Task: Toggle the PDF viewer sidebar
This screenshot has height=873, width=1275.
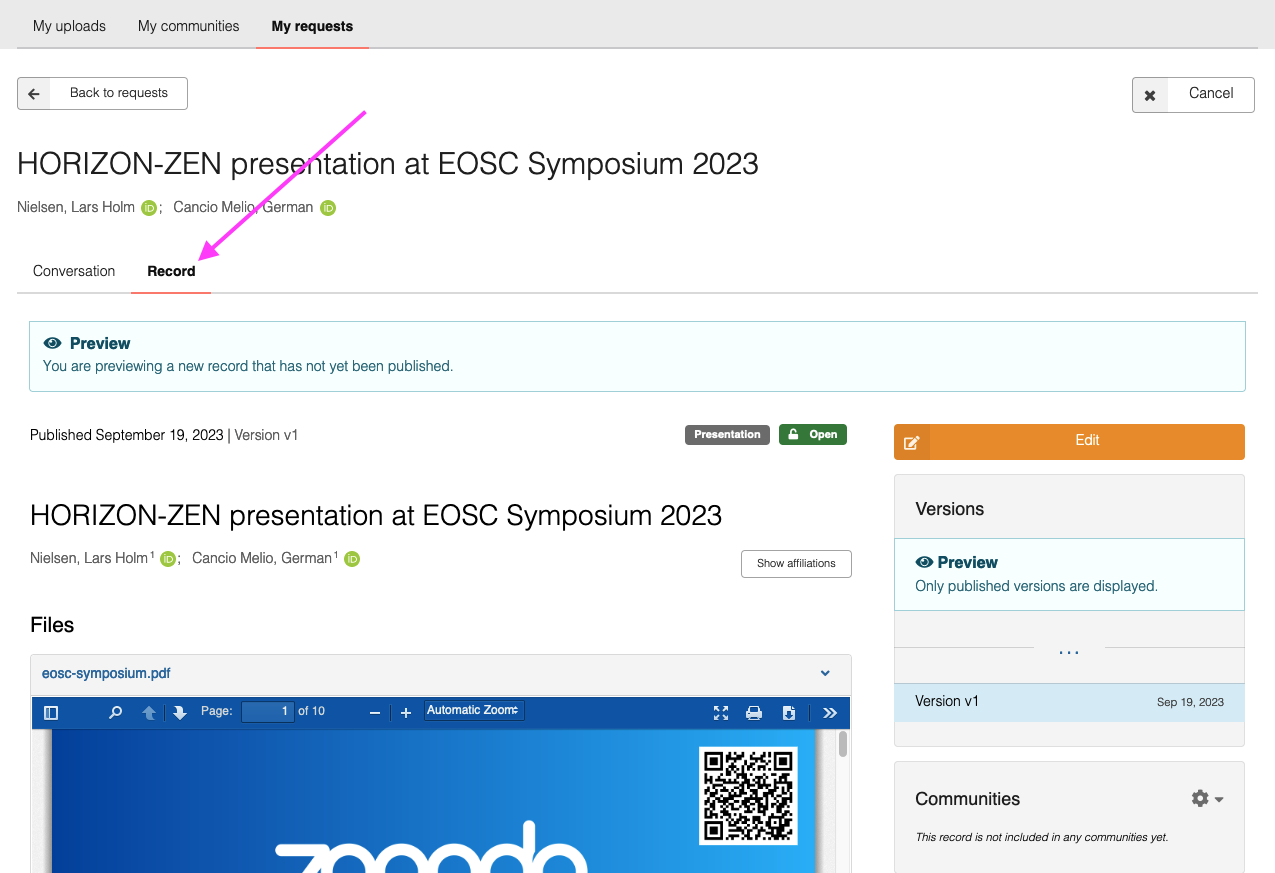Action: coord(52,713)
